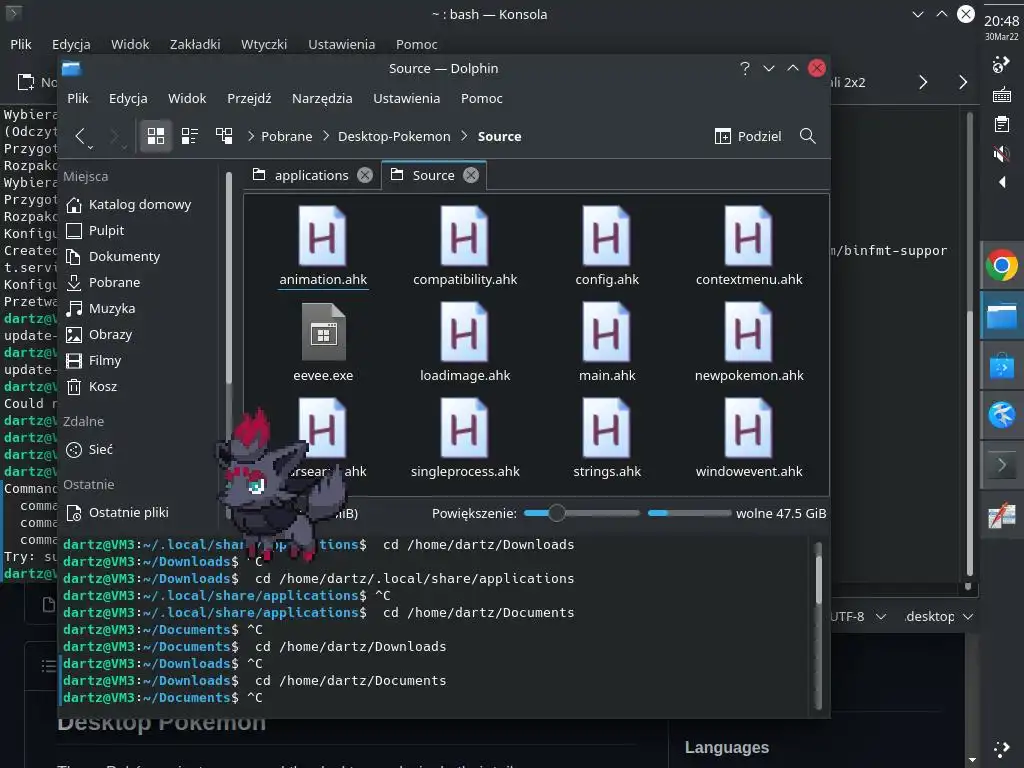Screen dimensions: 1024x768
Task: Close the Source tab
Action: pos(471,175)
